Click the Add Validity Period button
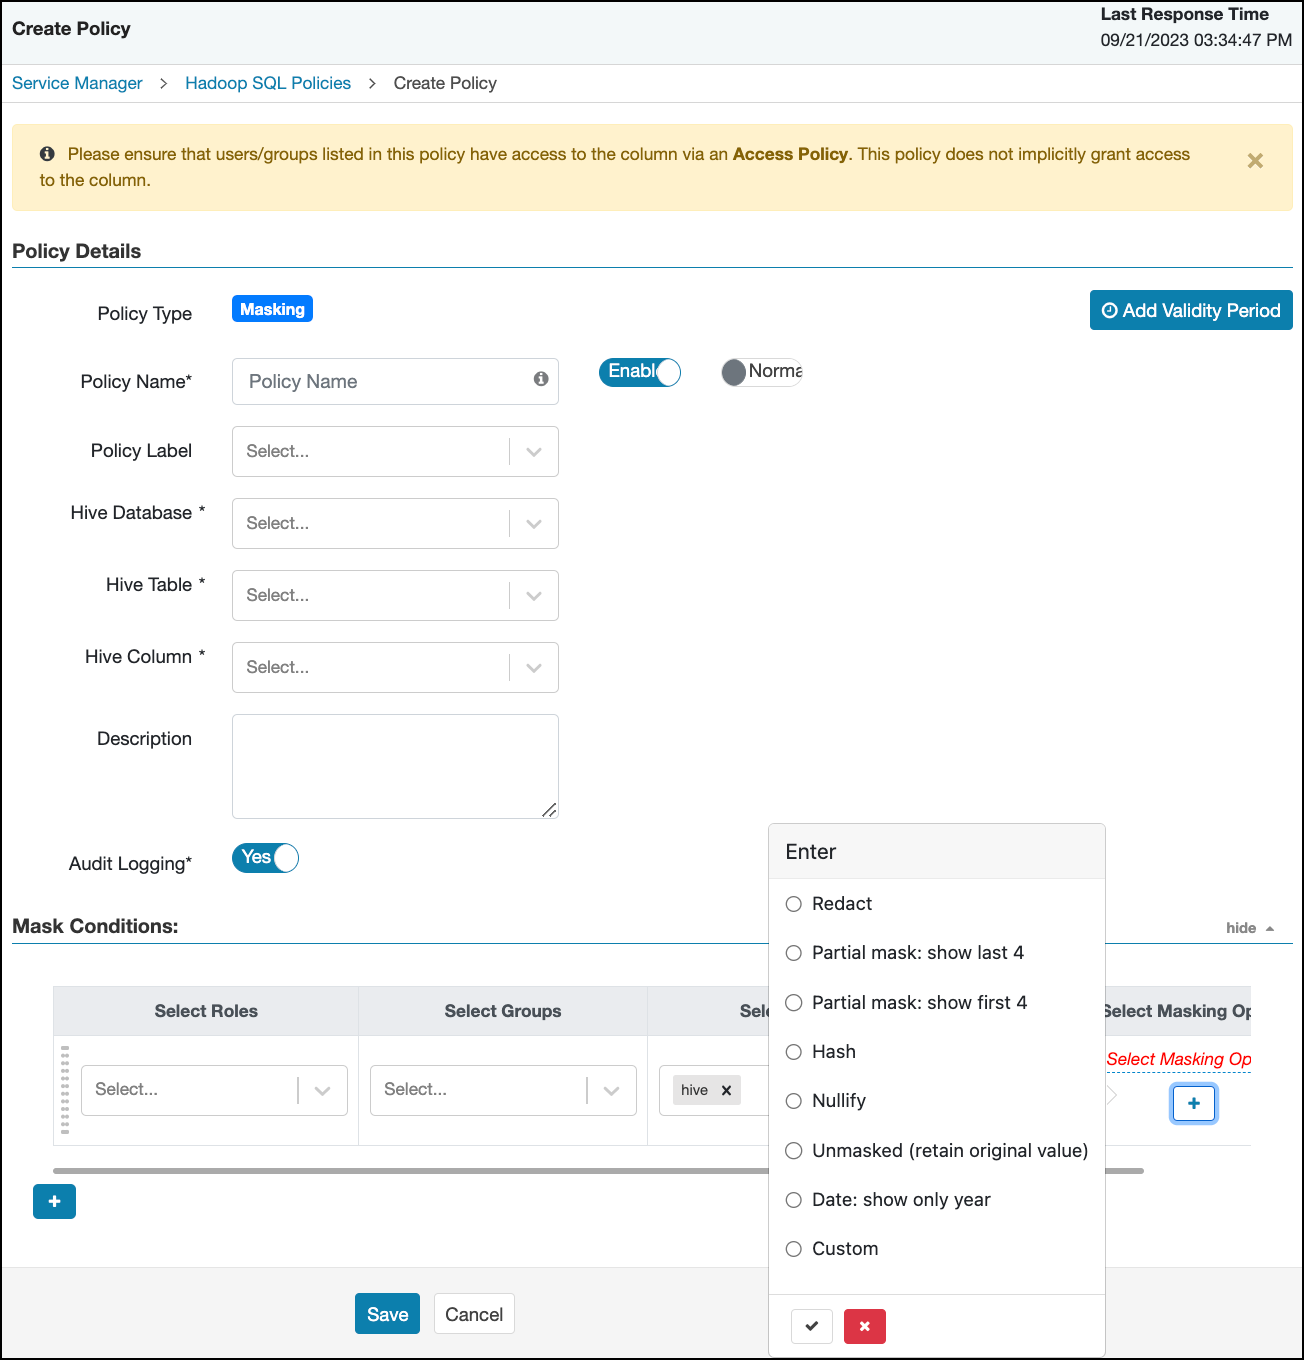The width and height of the screenshot is (1304, 1360). click(x=1190, y=310)
